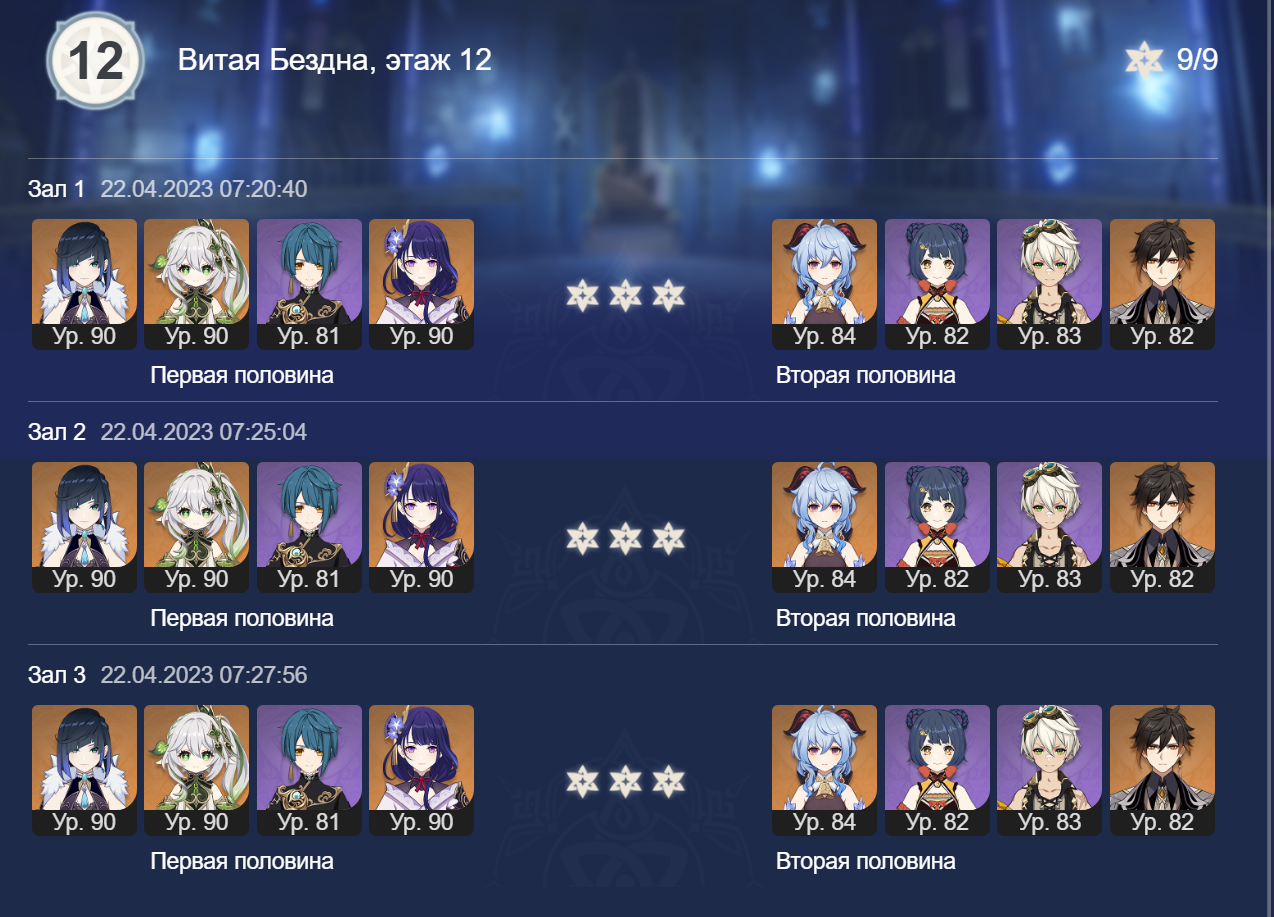Click Zhongli portrait in Зал 2 second half
The height and width of the screenshot is (917, 1274).
pyautogui.click(x=1162, y=527)
